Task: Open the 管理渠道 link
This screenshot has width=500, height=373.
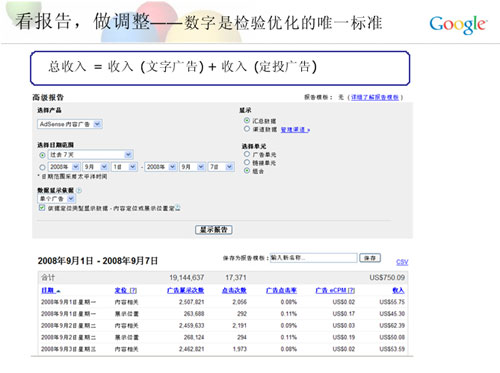Action: pos(295,130)
